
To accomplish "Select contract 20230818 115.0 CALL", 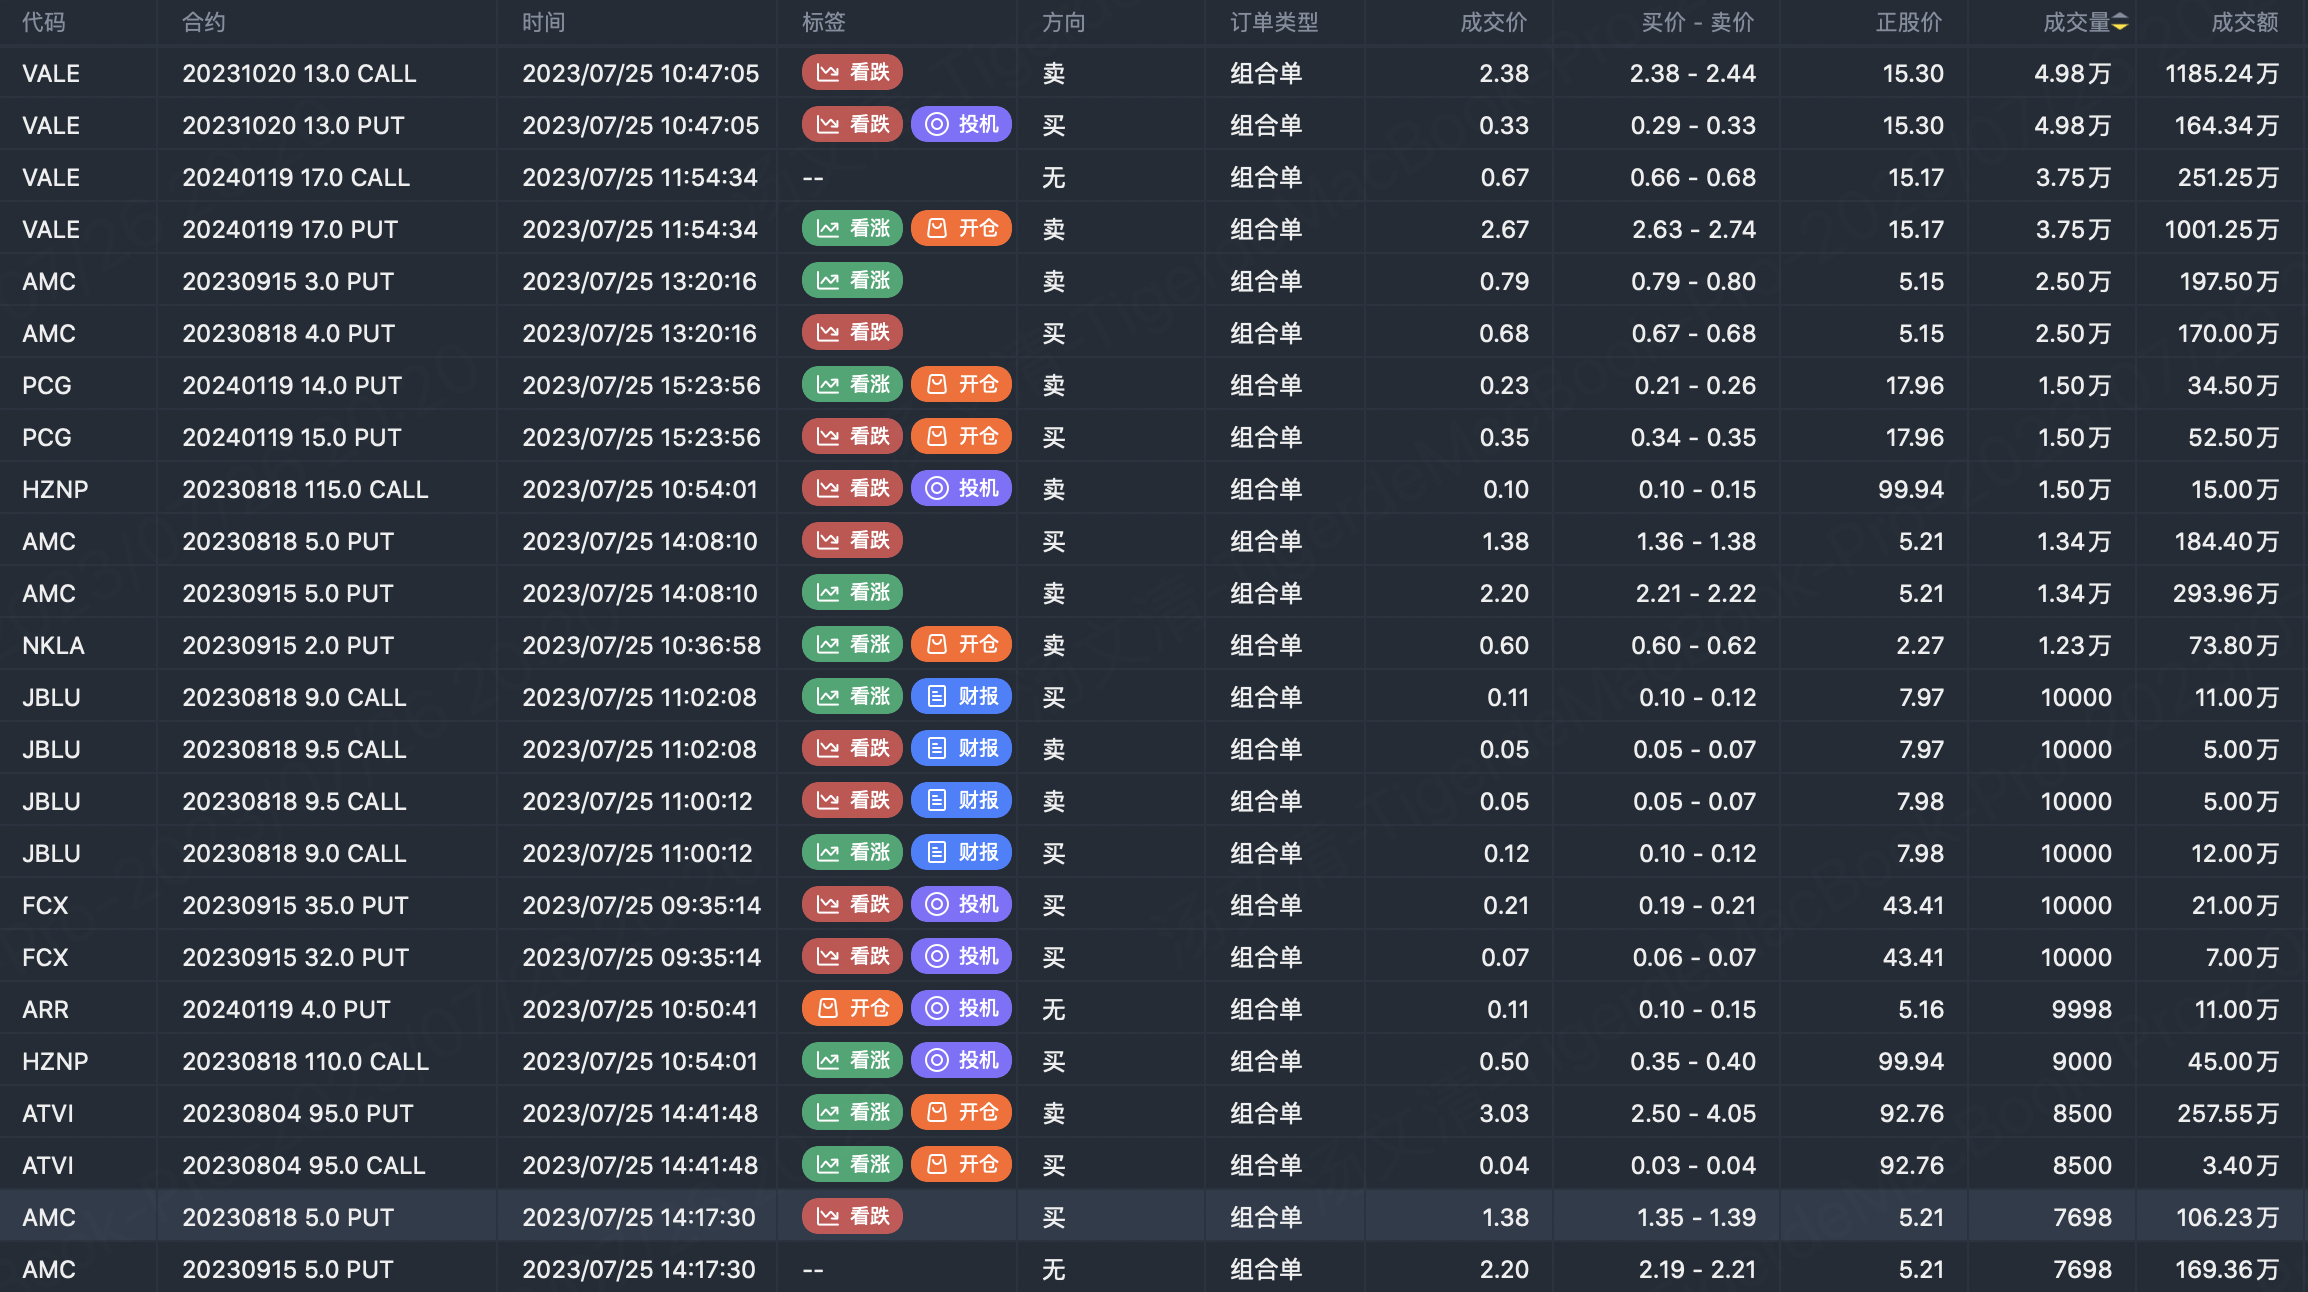I will (305, 489).
